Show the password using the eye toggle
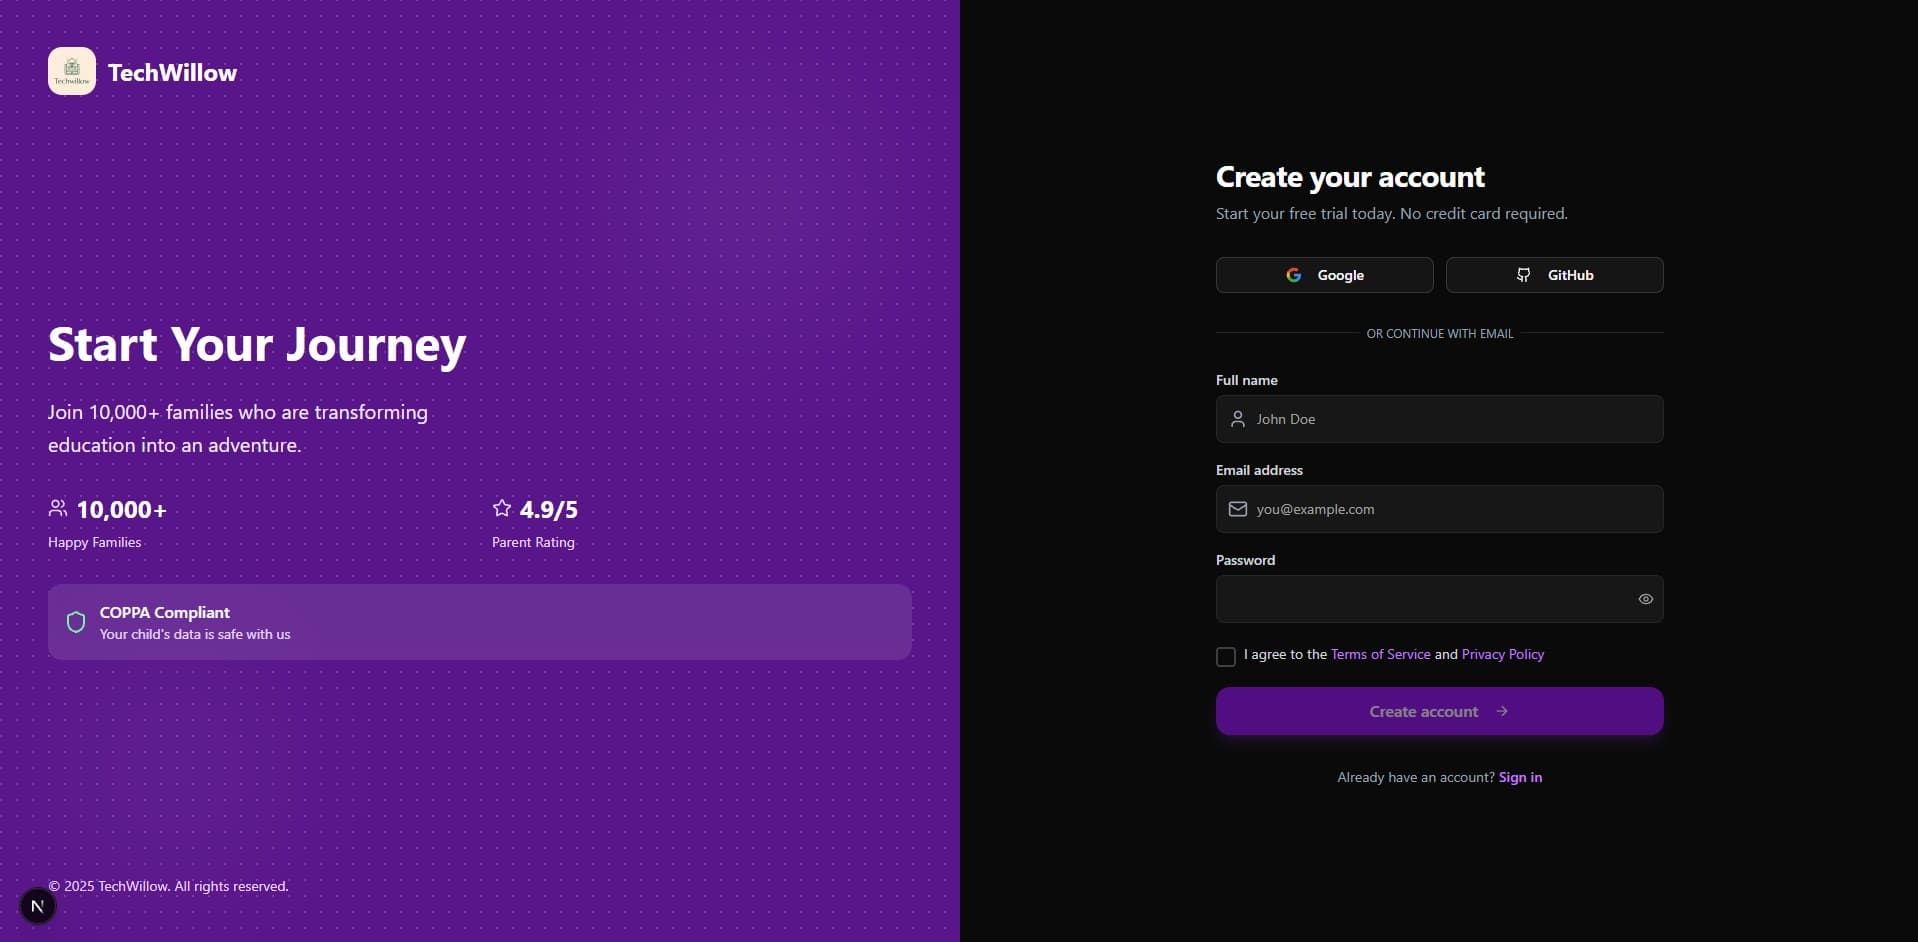 coord(1644,598)
